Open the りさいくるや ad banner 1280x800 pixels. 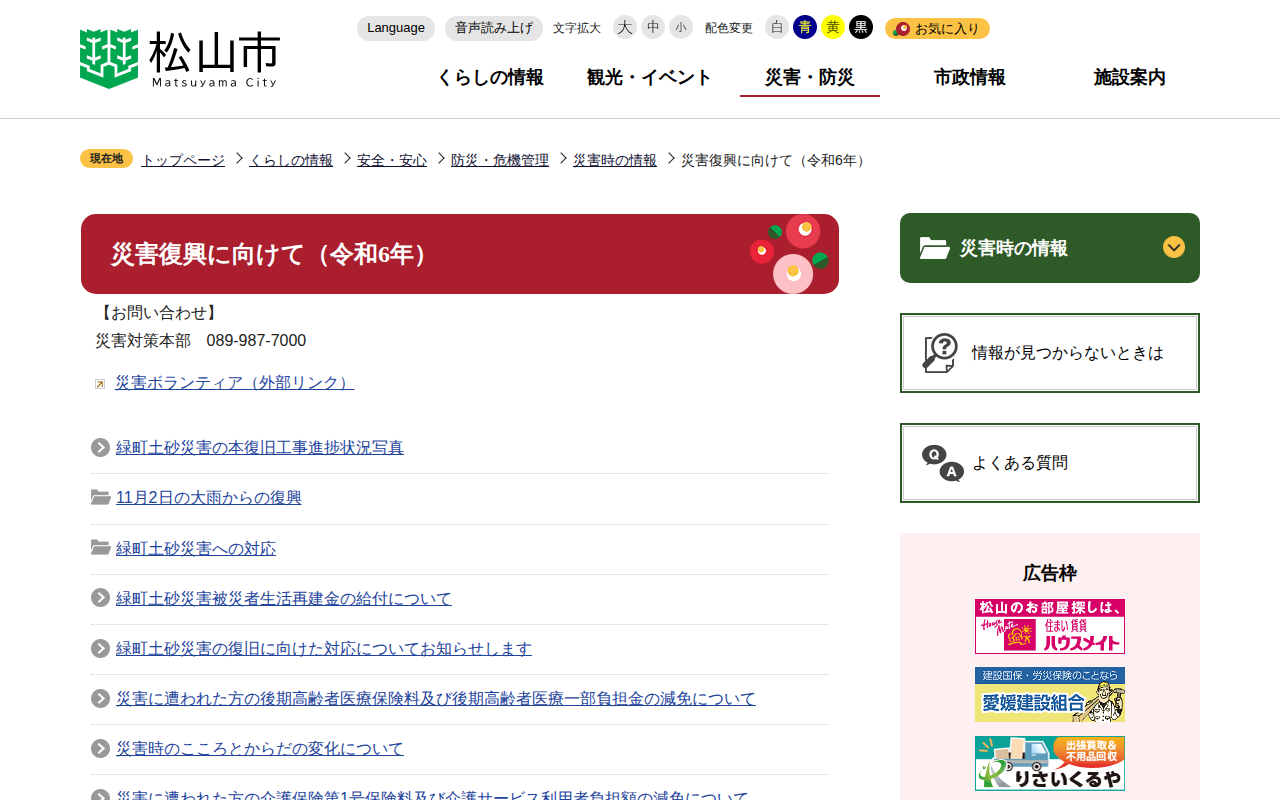click(x=1050, y=763)
